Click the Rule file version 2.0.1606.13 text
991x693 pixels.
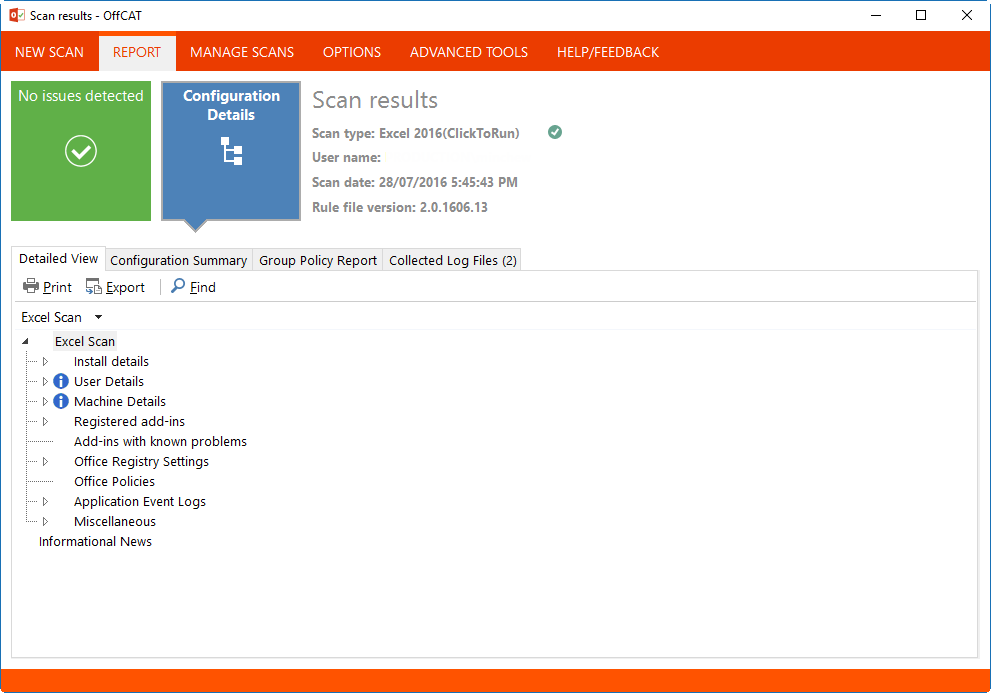(x=399, y=207)
